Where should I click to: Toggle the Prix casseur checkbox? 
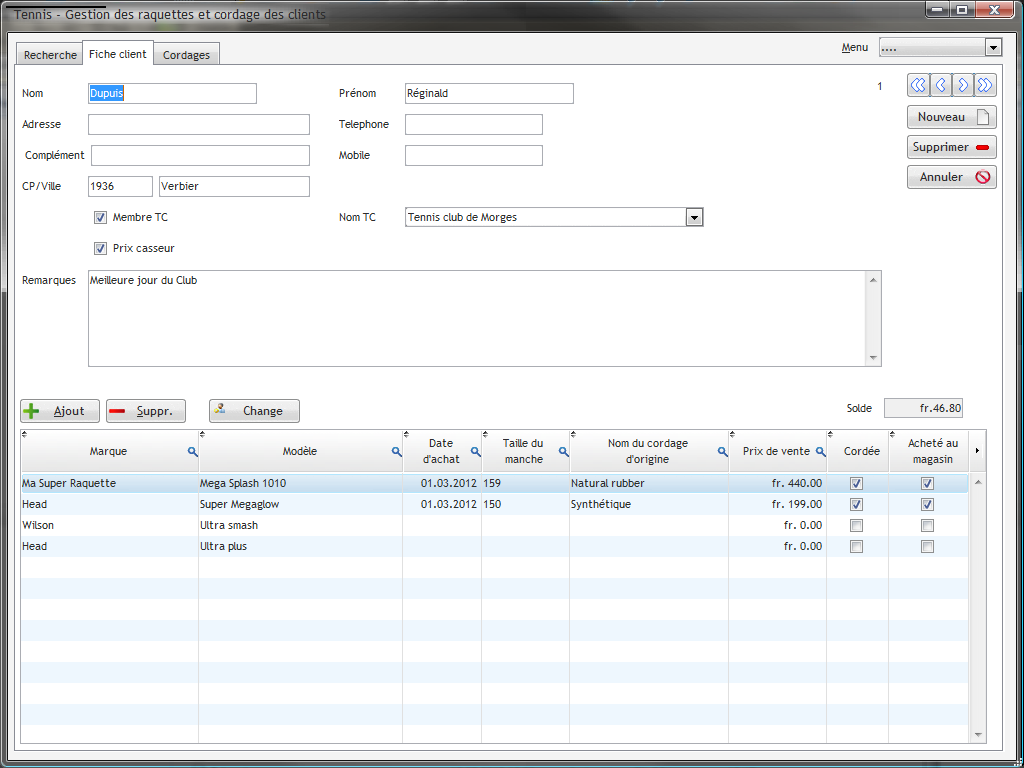(x=100, y=248)
